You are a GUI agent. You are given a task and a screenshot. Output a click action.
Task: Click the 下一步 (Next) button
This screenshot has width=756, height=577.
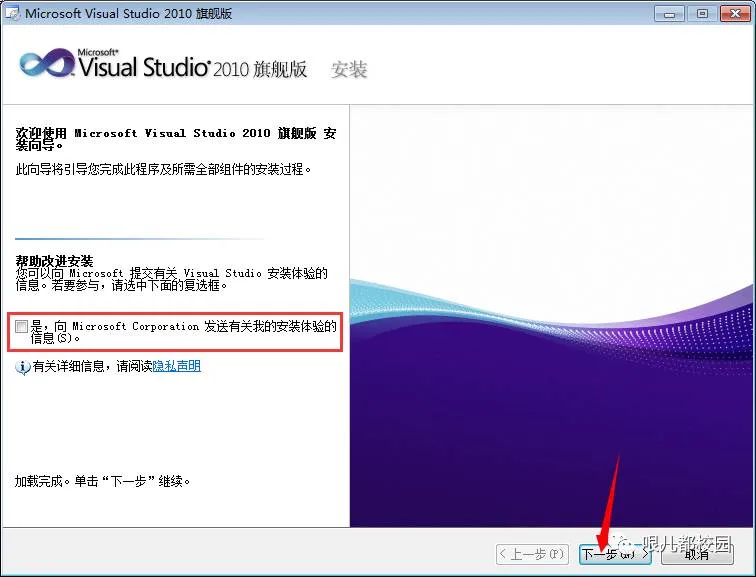615,554
